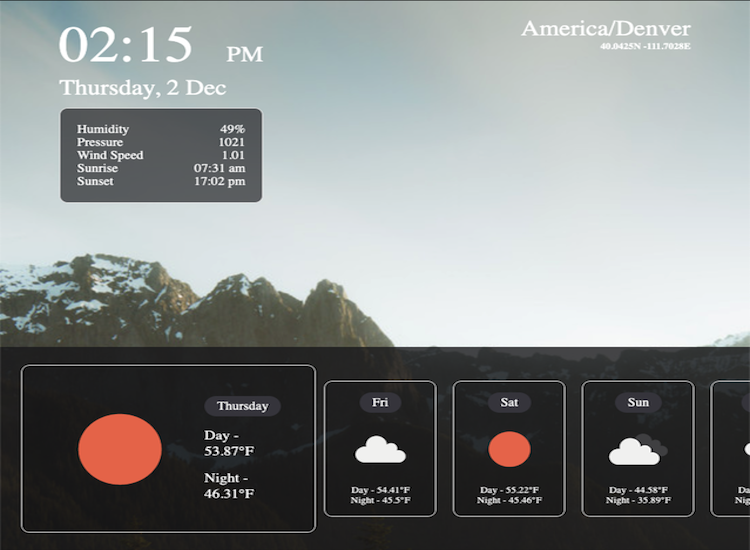The height and width of the screenshot is (550, 750).
Task: Click the America/Denver timezone title
Action: [x=606, y=29]
